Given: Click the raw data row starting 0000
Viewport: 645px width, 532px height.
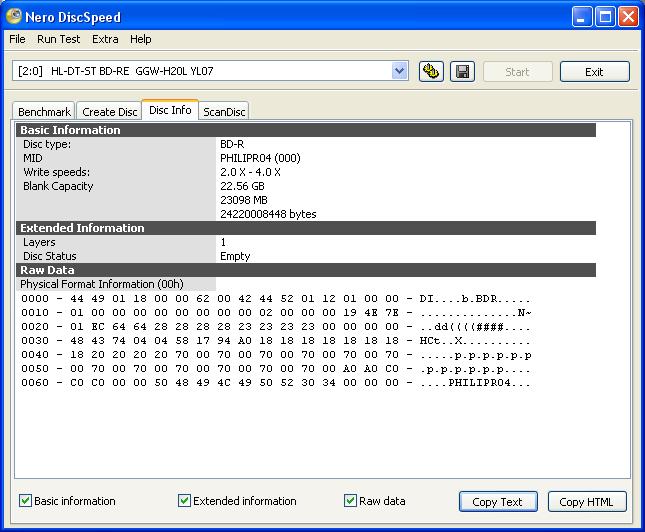Looking at the screenshot, I should click(276, 299).
